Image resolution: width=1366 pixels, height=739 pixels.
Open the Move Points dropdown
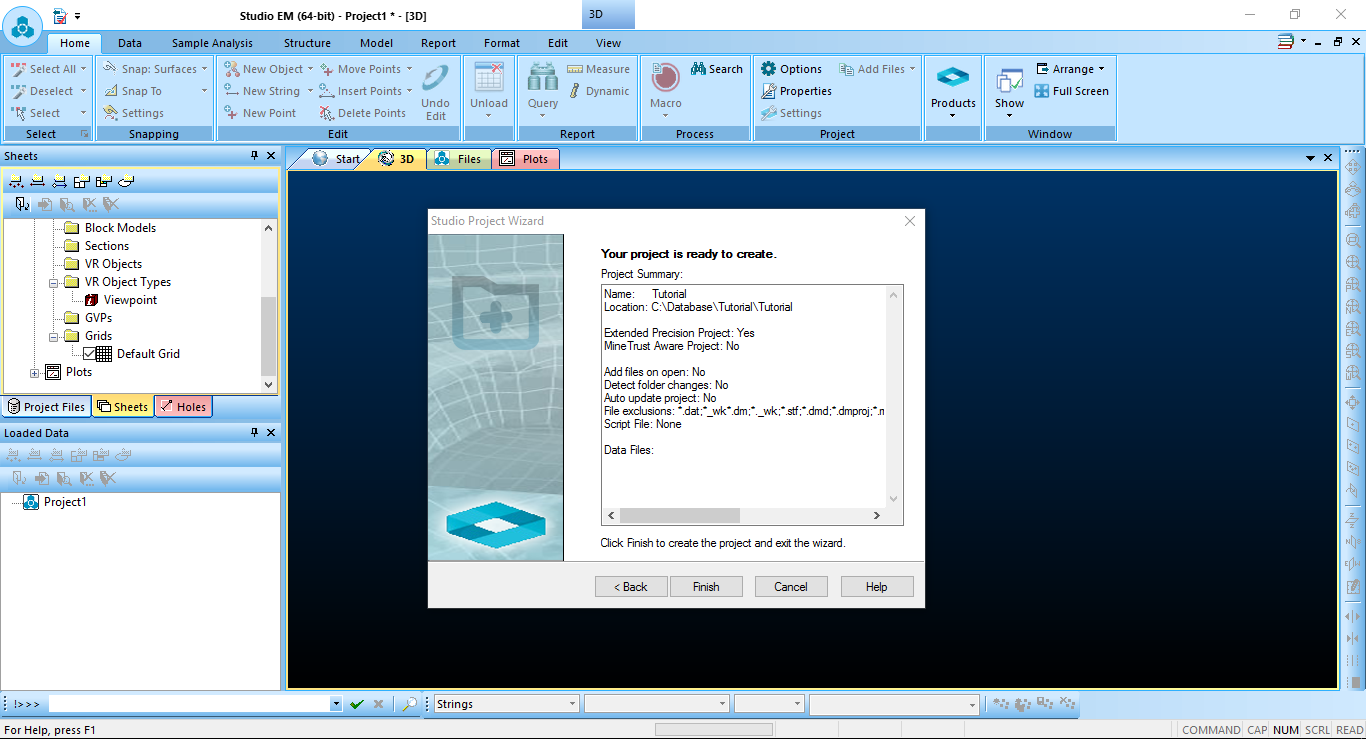(x=409, y=69)
